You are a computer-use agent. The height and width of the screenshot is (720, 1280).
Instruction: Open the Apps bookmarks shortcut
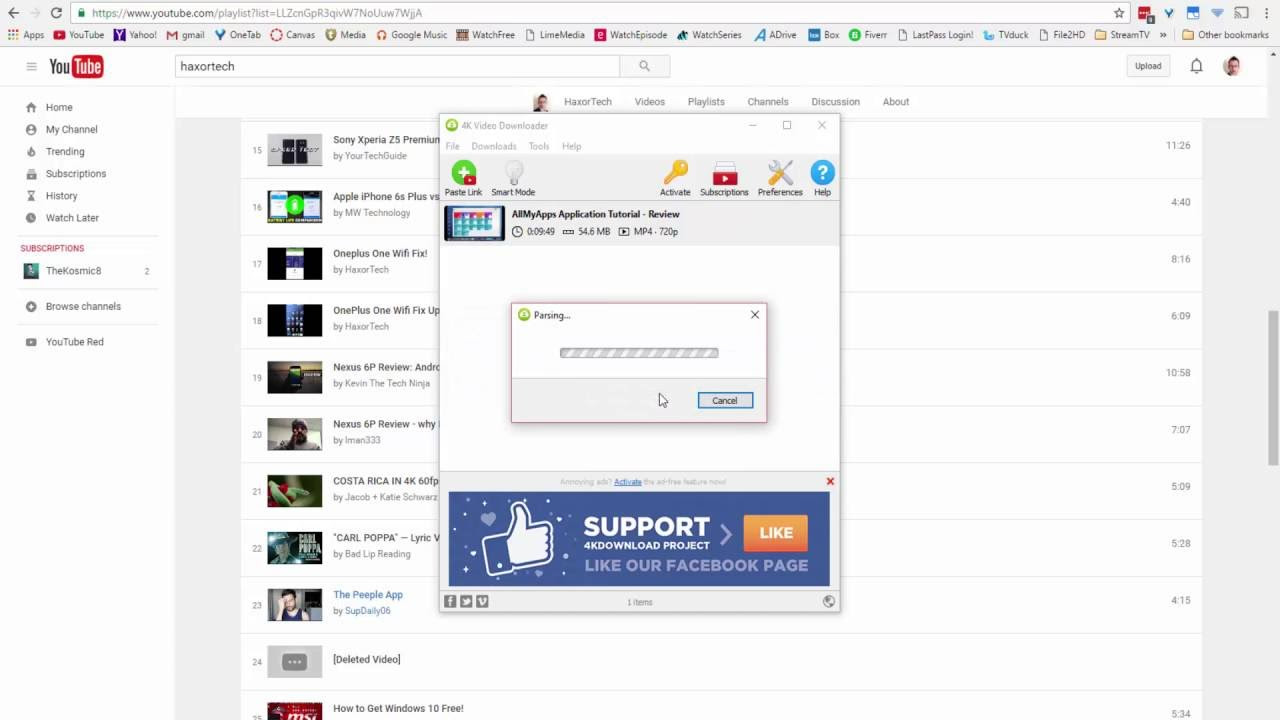(x=26, y=35)
